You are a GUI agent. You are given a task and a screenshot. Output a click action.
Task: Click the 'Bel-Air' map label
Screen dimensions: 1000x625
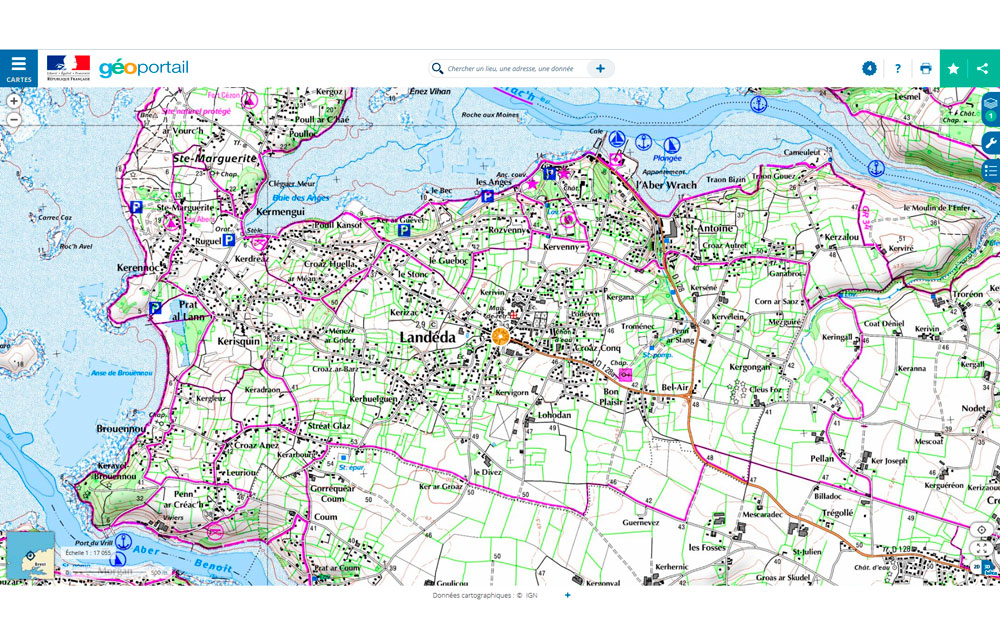tap(675, 387)
